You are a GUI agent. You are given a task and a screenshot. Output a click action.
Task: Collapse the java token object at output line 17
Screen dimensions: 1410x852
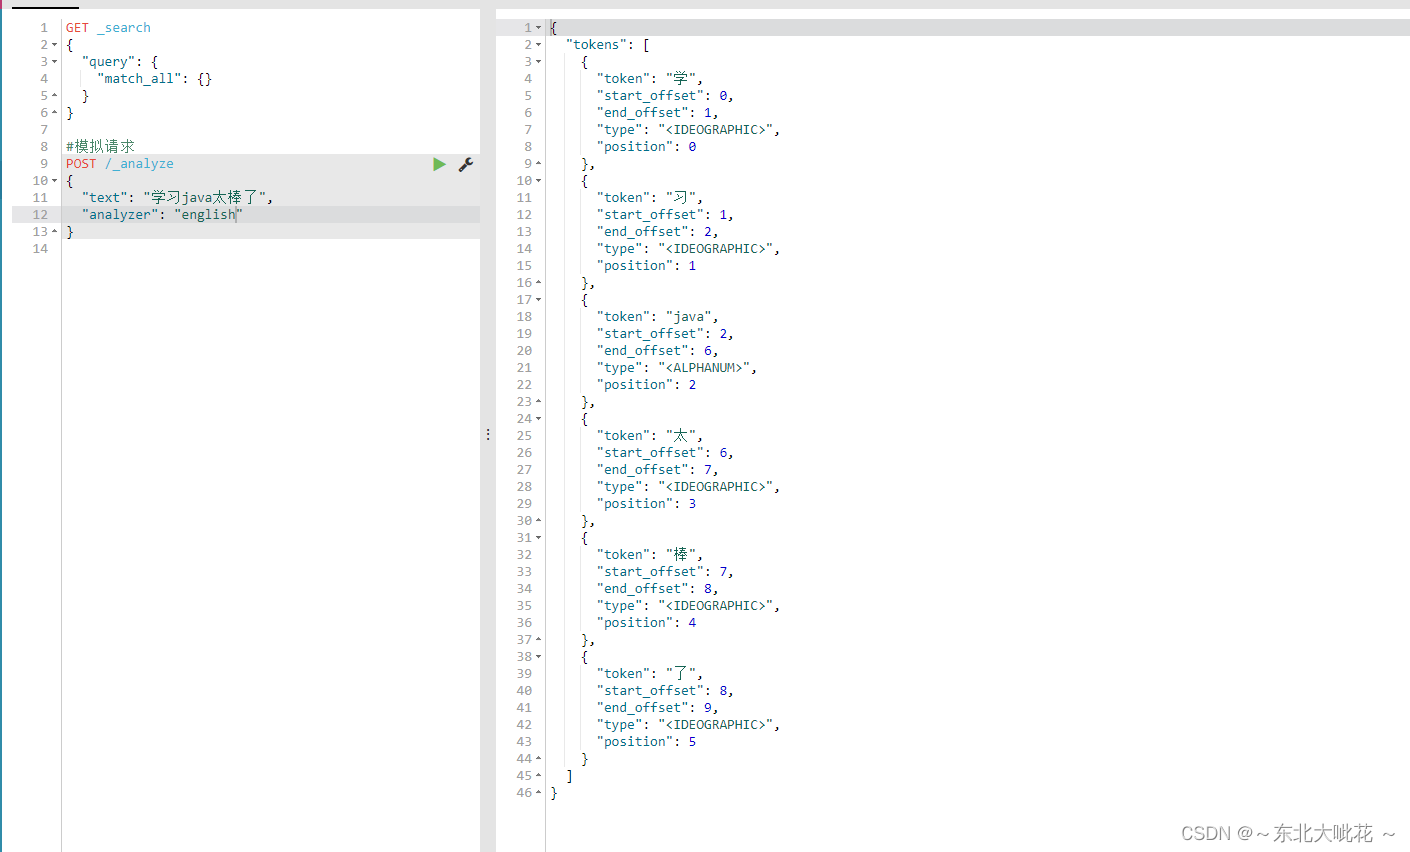pyautogui.click(x=538, y=300)
